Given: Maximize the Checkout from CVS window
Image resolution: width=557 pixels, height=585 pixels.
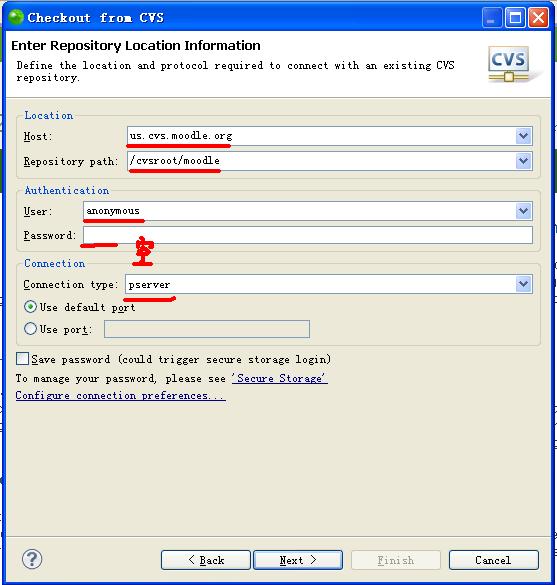Looking at the screenshot, I should tap(515, 18).
